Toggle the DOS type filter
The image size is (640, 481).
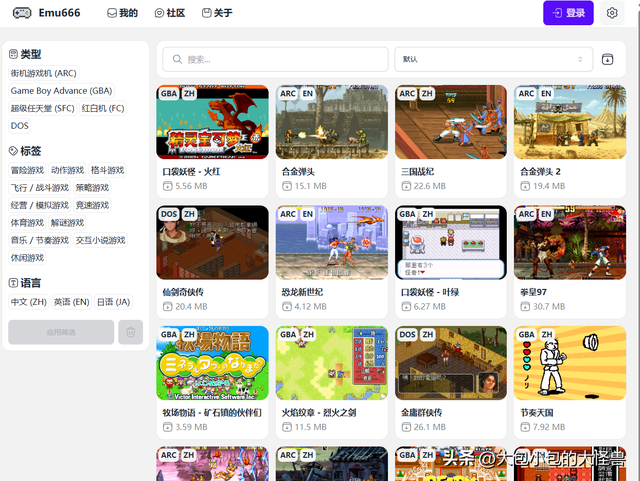tap(20, 126)
